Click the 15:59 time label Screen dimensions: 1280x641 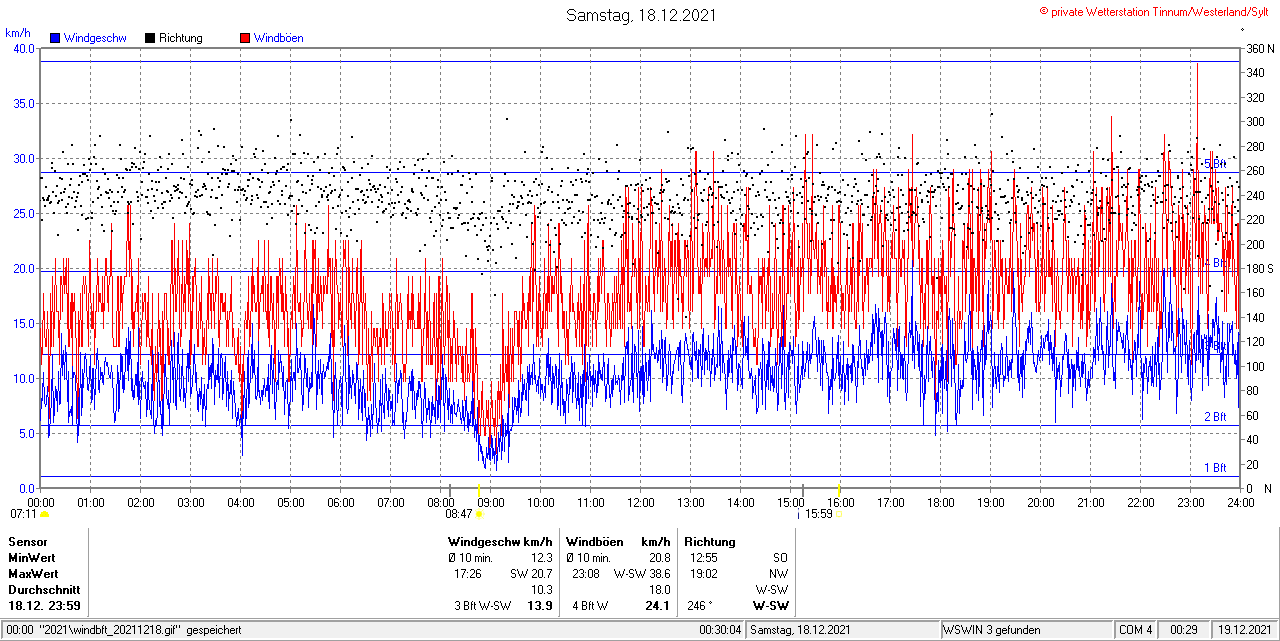(x=819, y=514)
